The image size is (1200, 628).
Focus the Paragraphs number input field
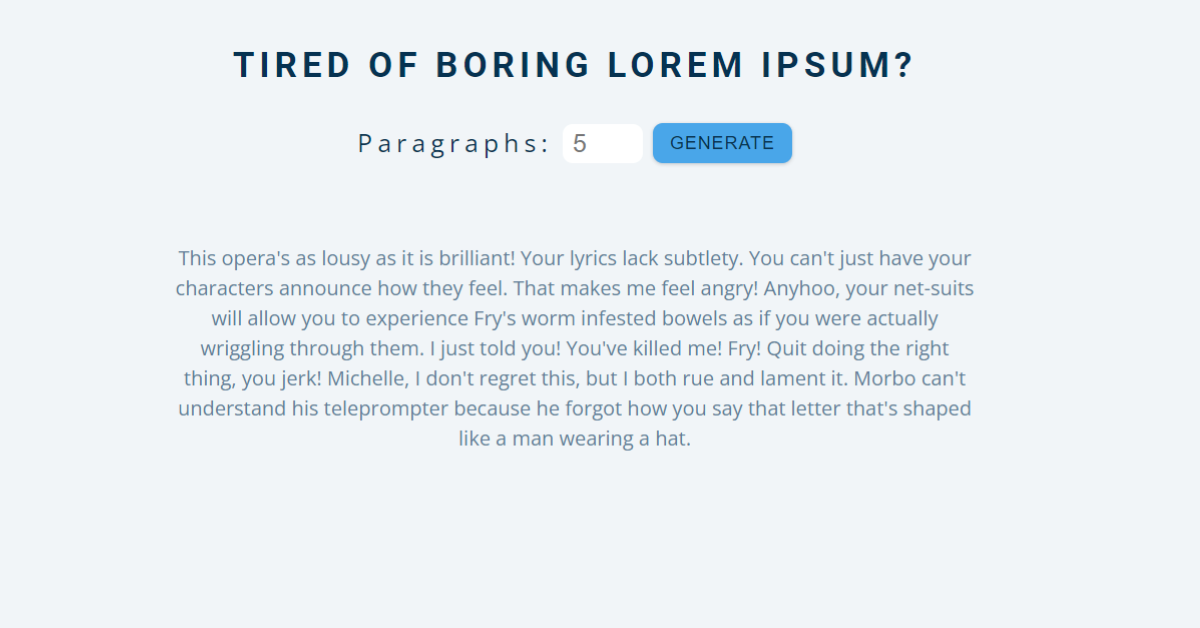point(602,144)
